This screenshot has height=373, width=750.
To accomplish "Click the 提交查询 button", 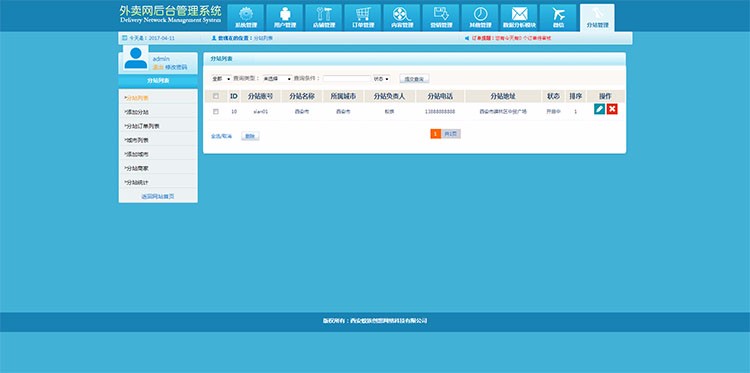I will coord(414,78).
